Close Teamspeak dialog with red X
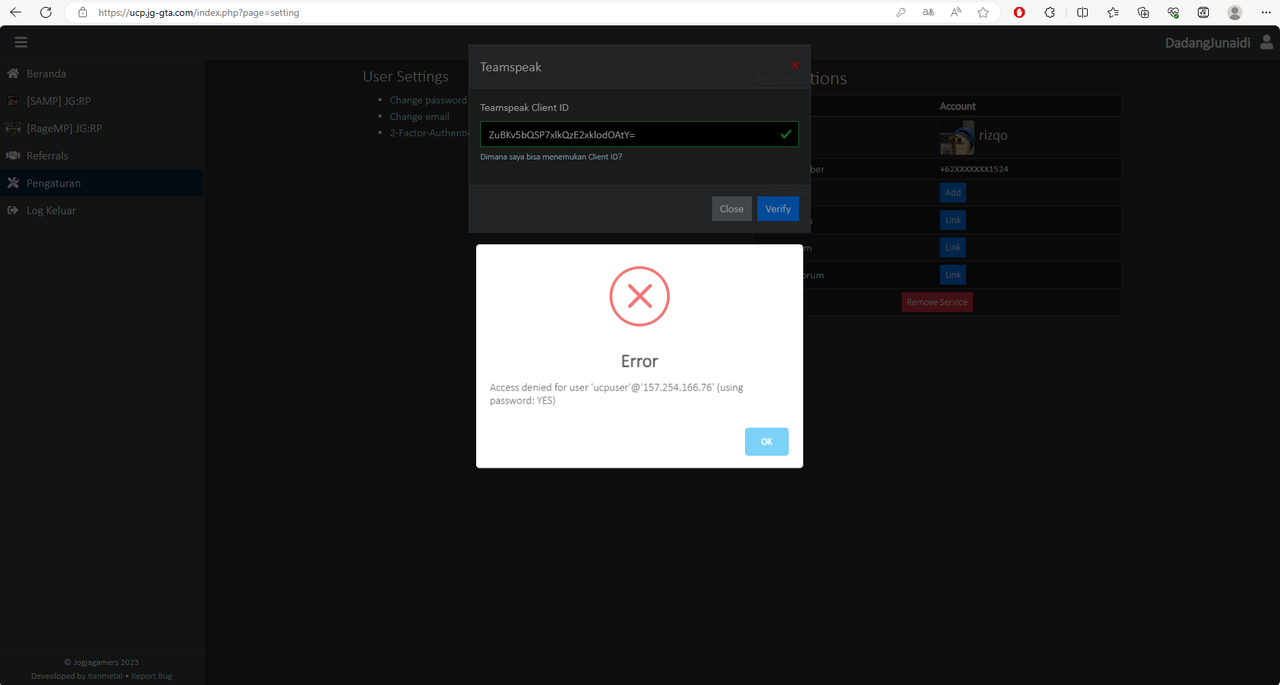 point(795,65)
